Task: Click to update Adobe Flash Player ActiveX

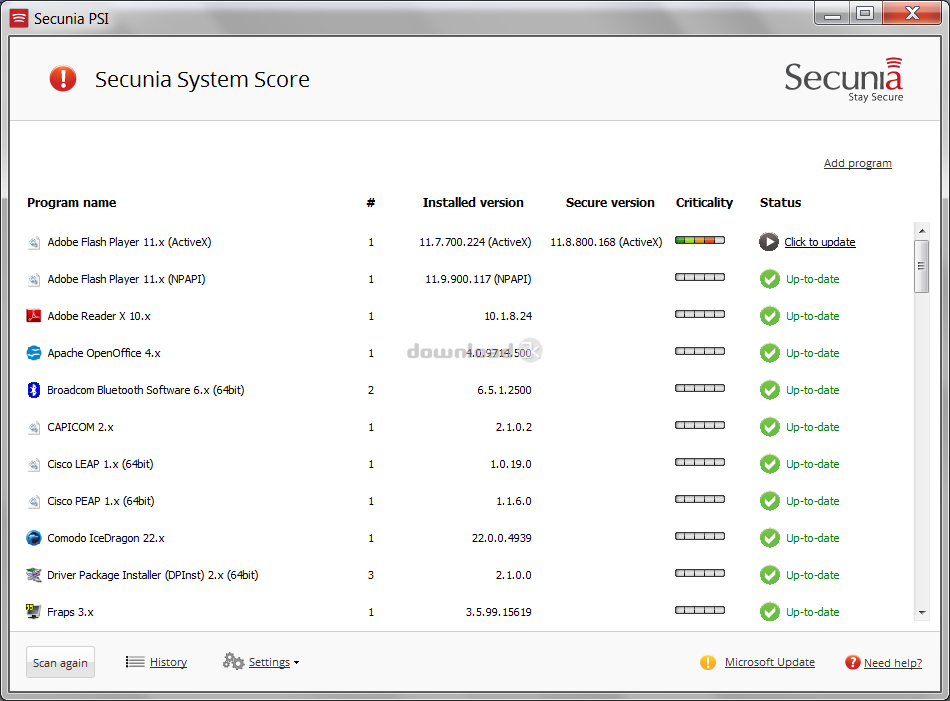Action: pyautogui.click(x=819, y=242)
